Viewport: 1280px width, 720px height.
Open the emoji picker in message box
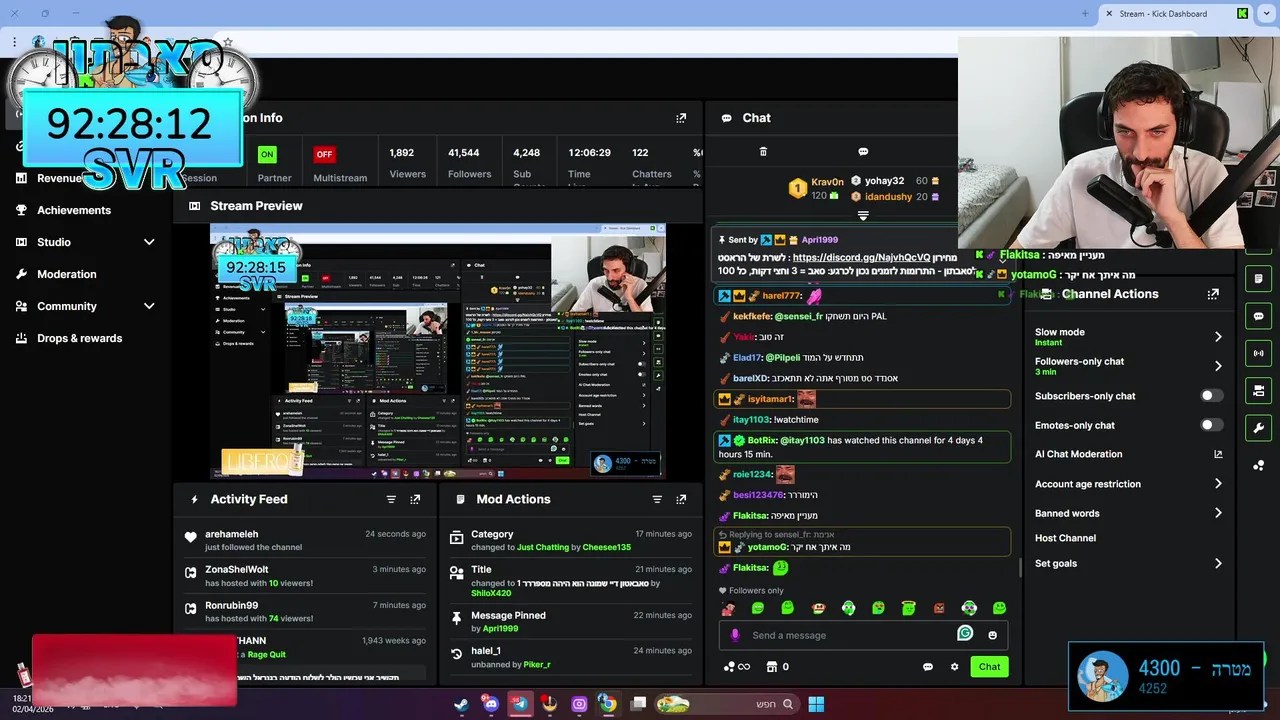(992, 635)
